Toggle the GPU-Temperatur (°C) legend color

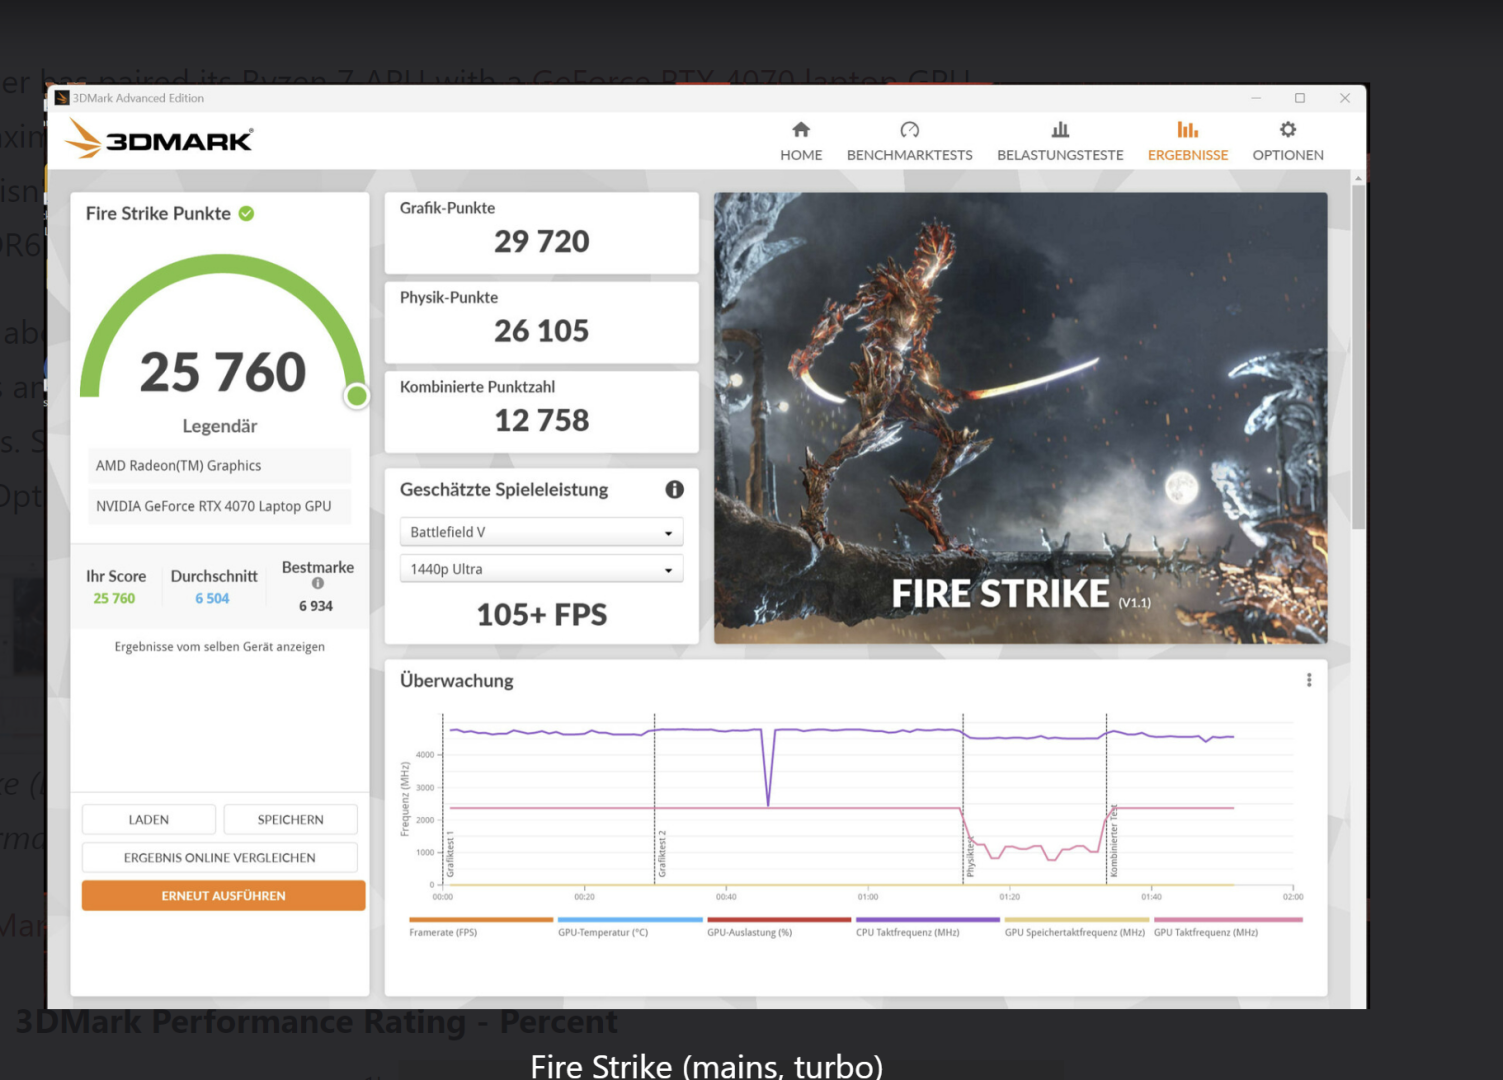pos(630,920)
